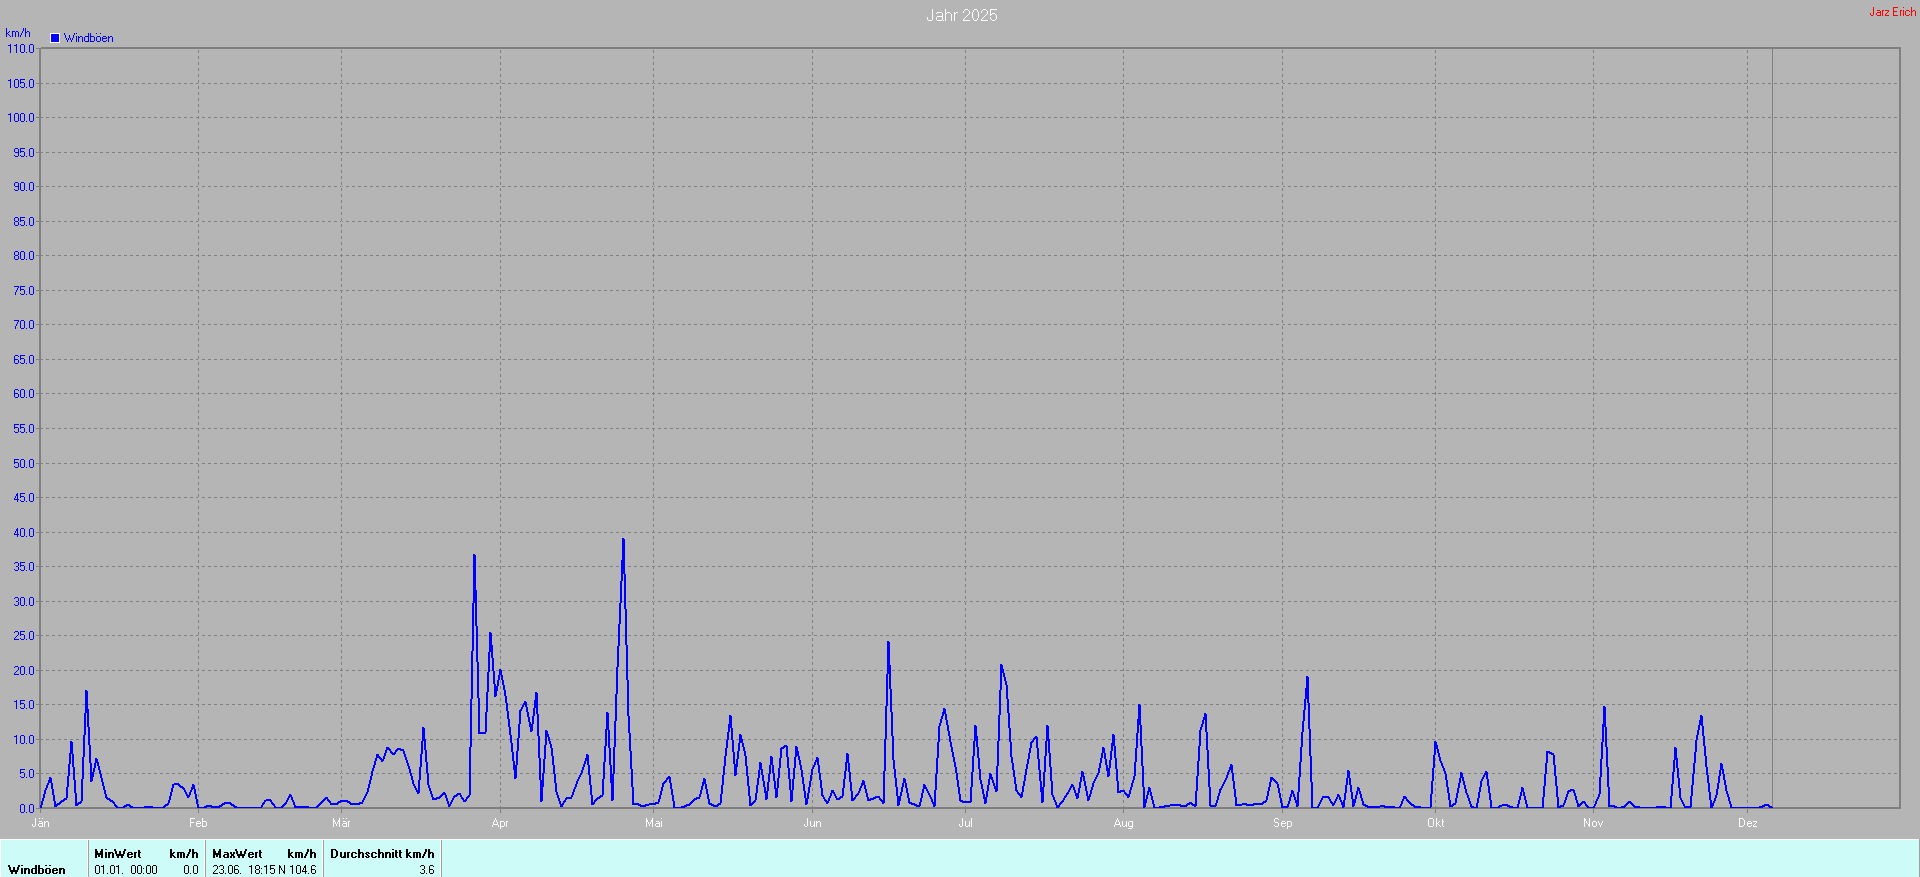Click the km/h header beside MinWert
The height and width of the screenshot is (877, 1920).
pos(184,854)
